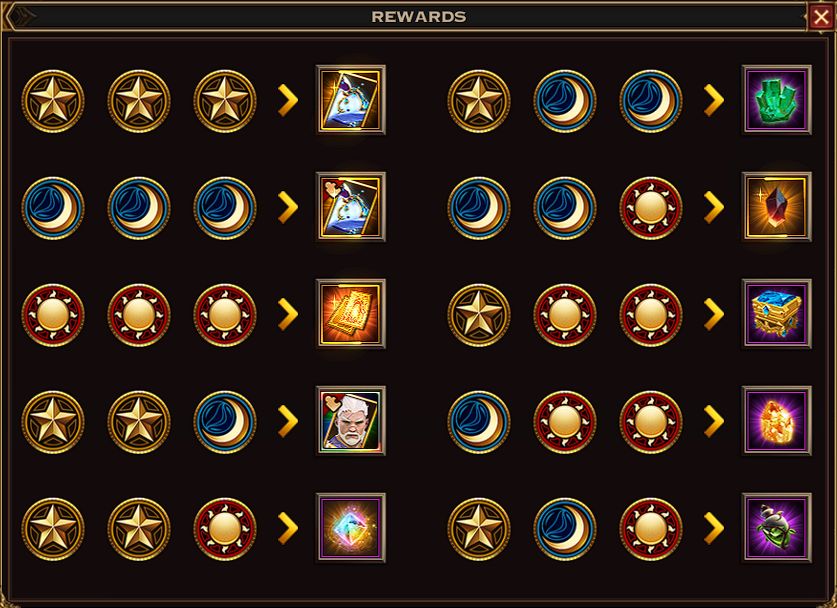Select the glowing orange crystal reward
This screenshot has width=837, height=608.
click(777, 421)
